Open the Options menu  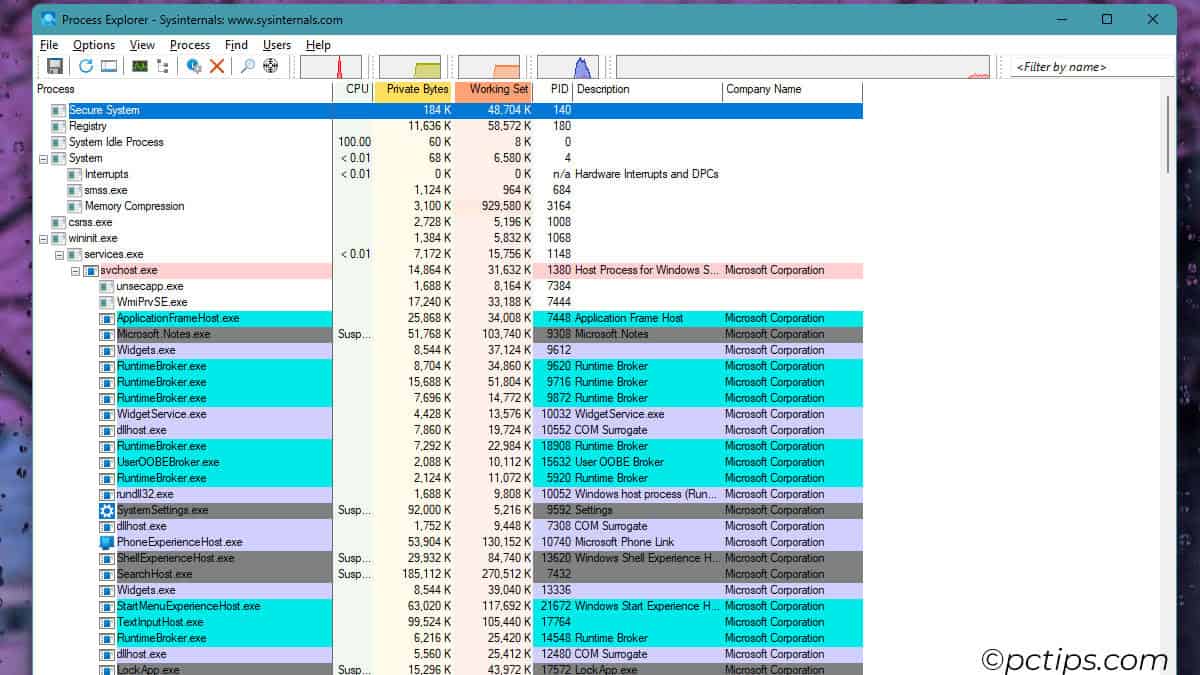(x=94, y=45)
